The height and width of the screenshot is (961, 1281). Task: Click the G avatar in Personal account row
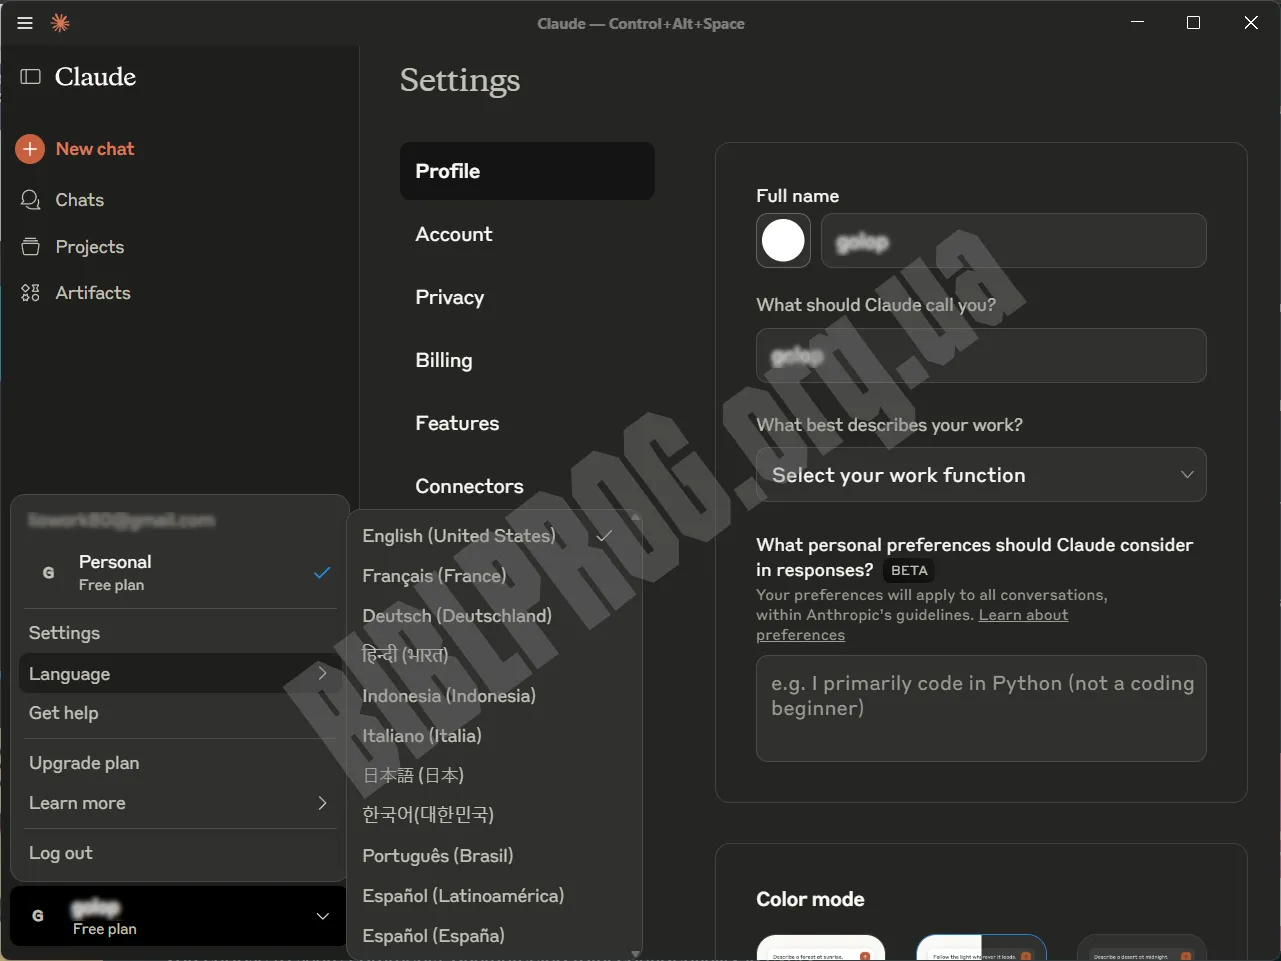[48, 573]
